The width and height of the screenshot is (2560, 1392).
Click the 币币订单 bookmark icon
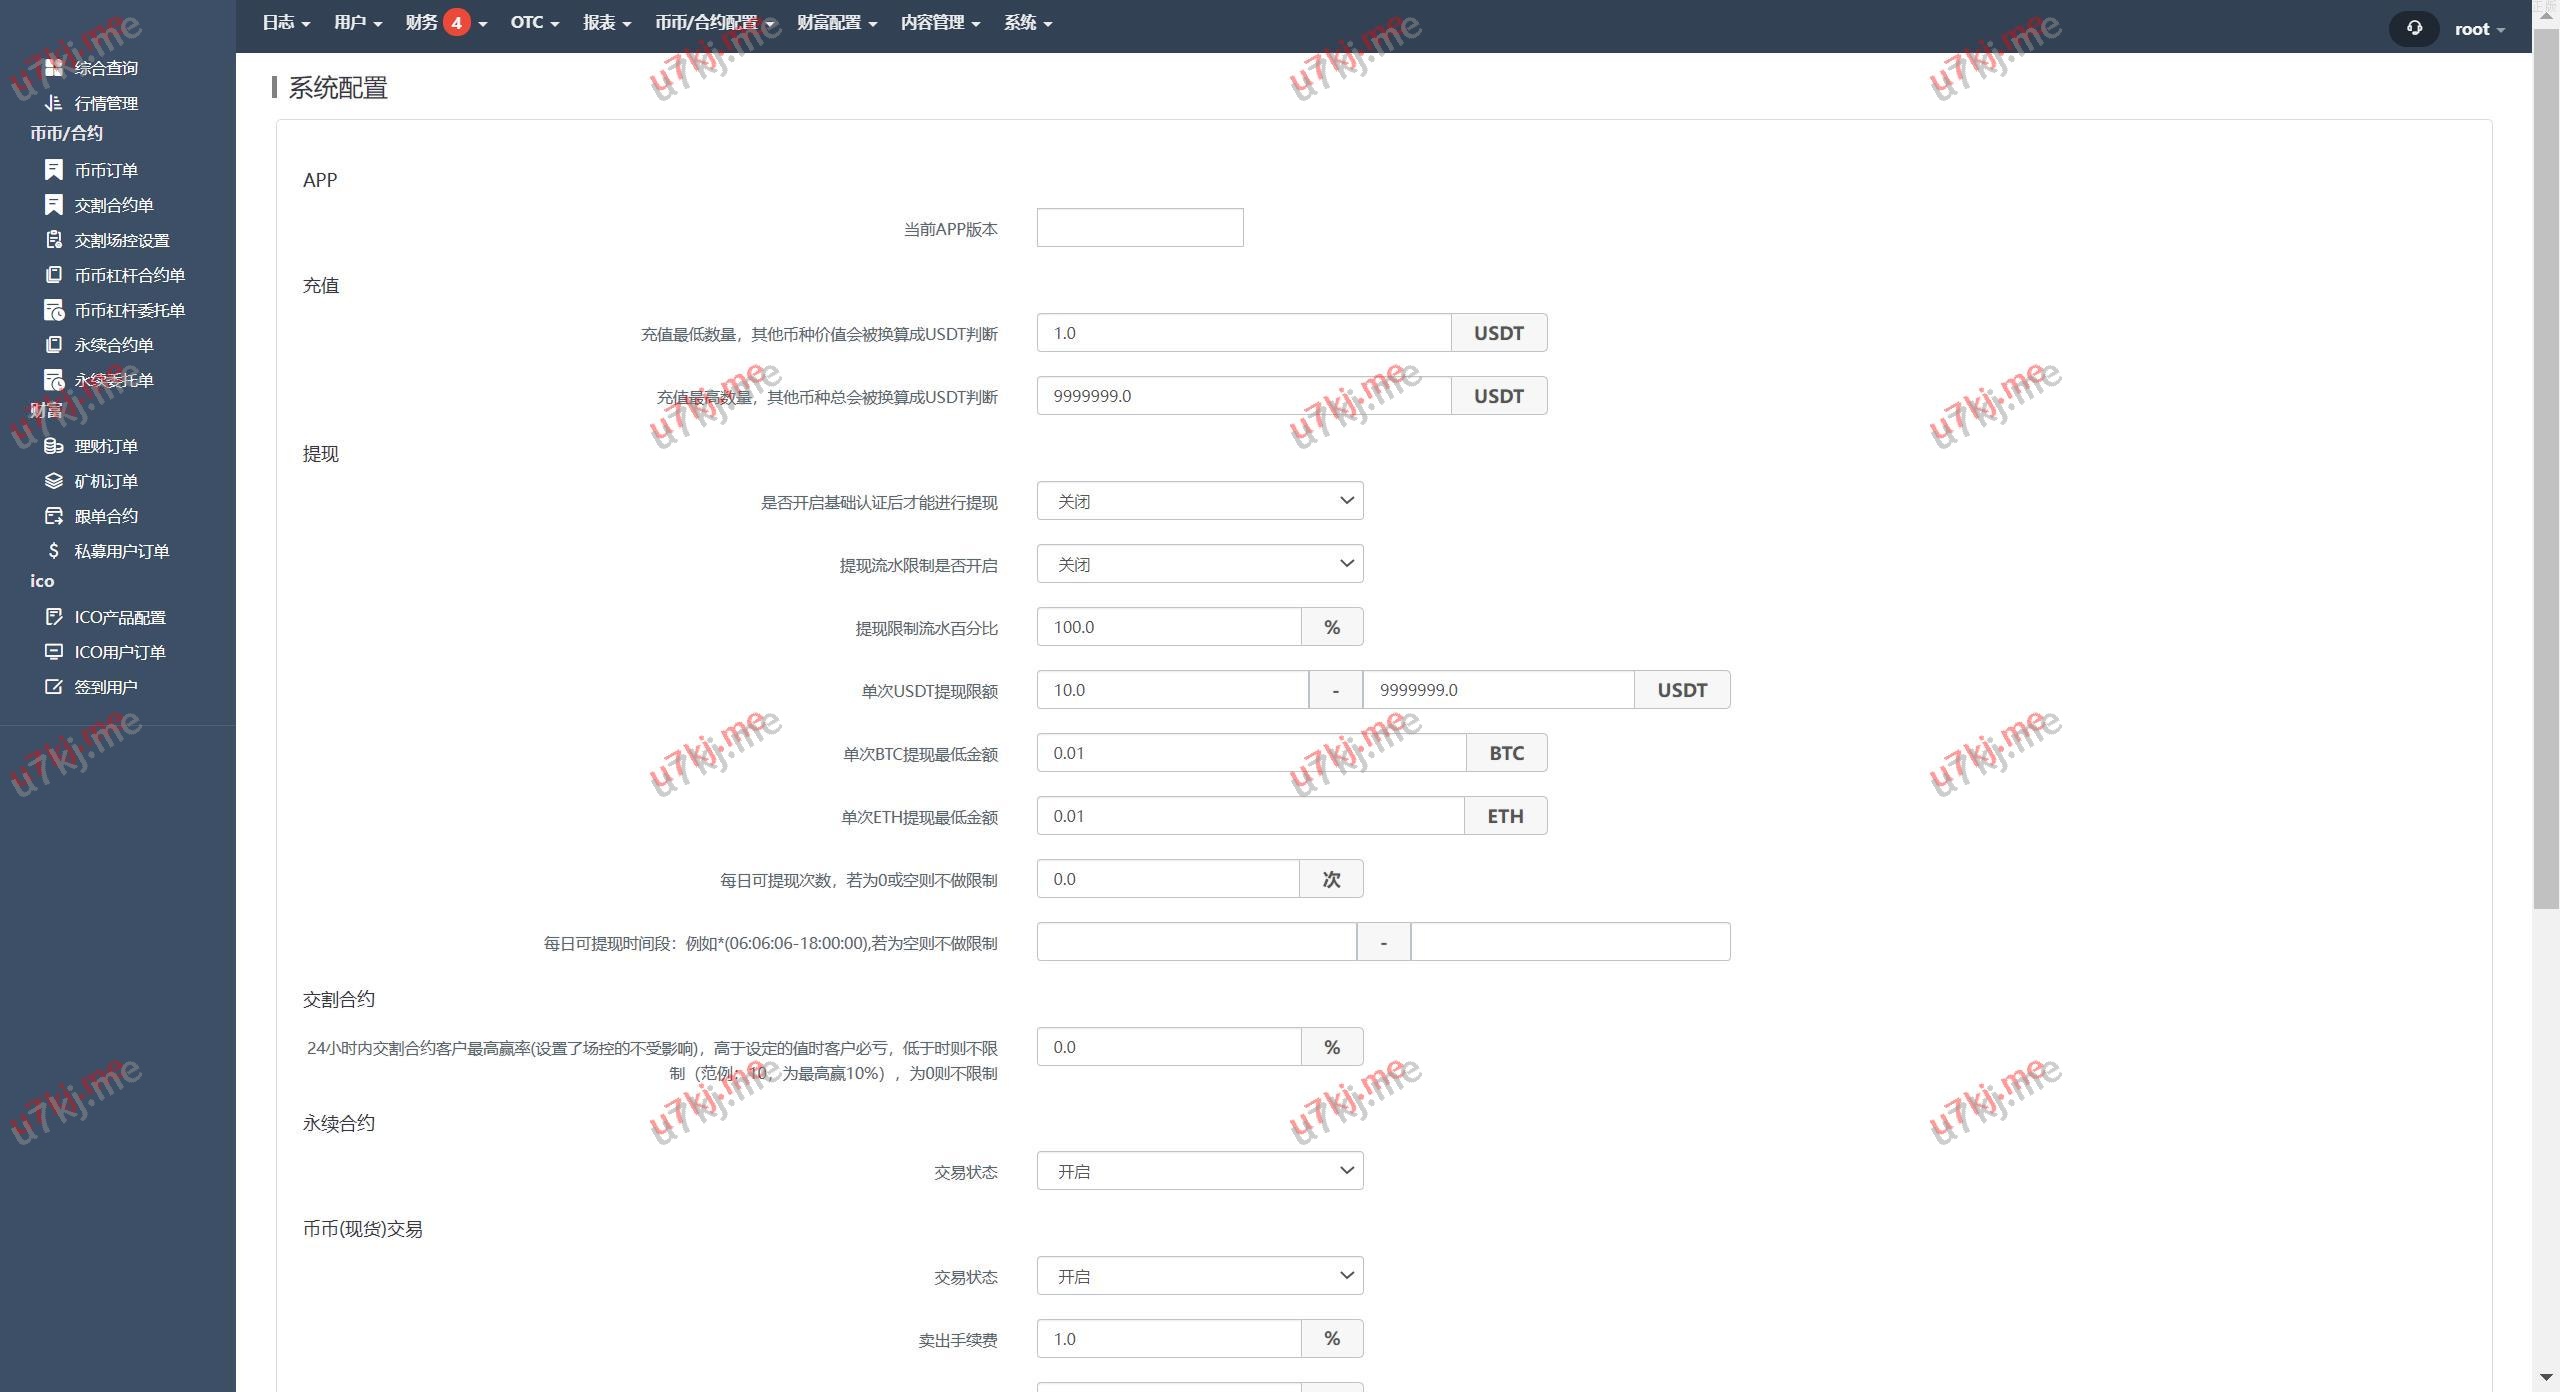pyautogui.click(x=54, y=170)
